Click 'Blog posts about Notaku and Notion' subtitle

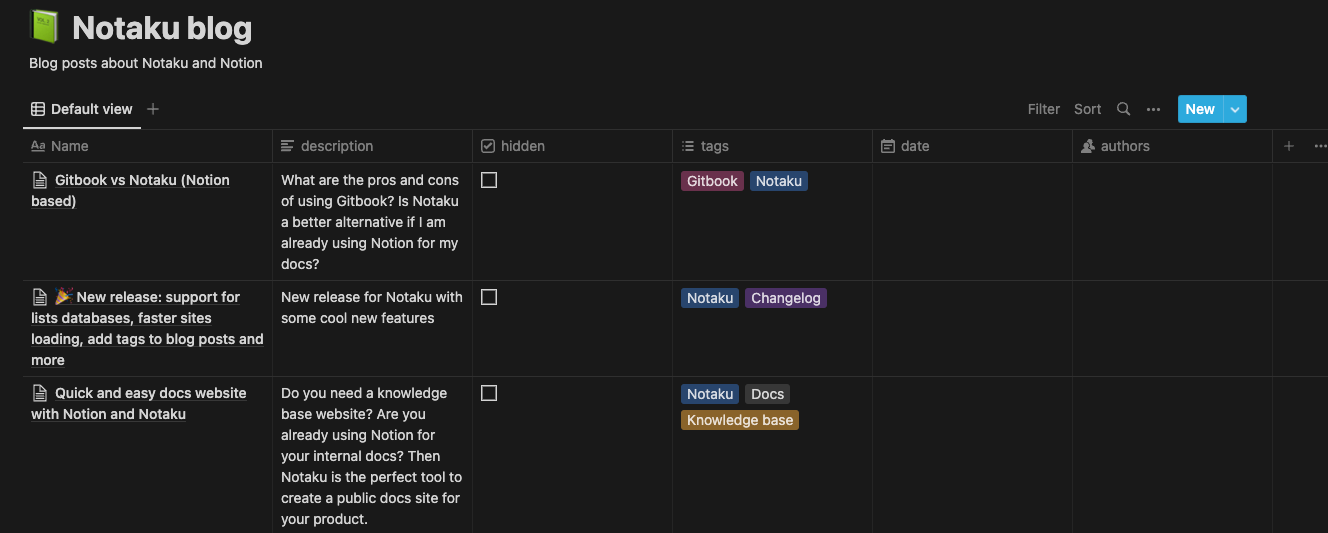click(146, 63)
